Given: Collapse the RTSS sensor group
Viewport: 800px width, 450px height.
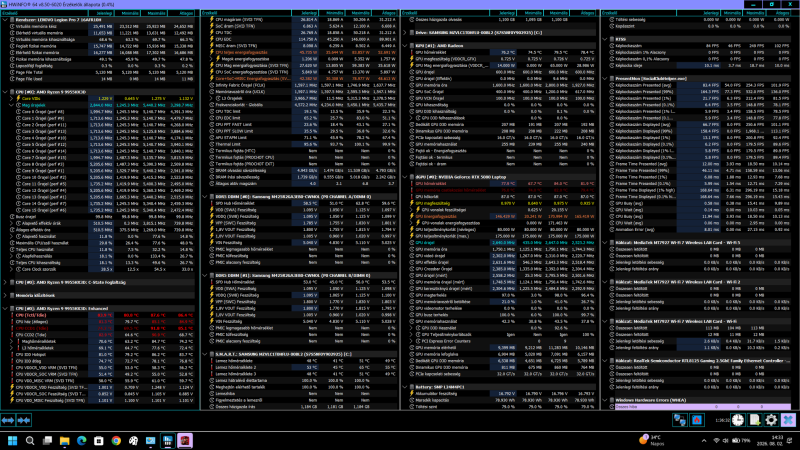Looking at the screenshot, I should (606, 39).
